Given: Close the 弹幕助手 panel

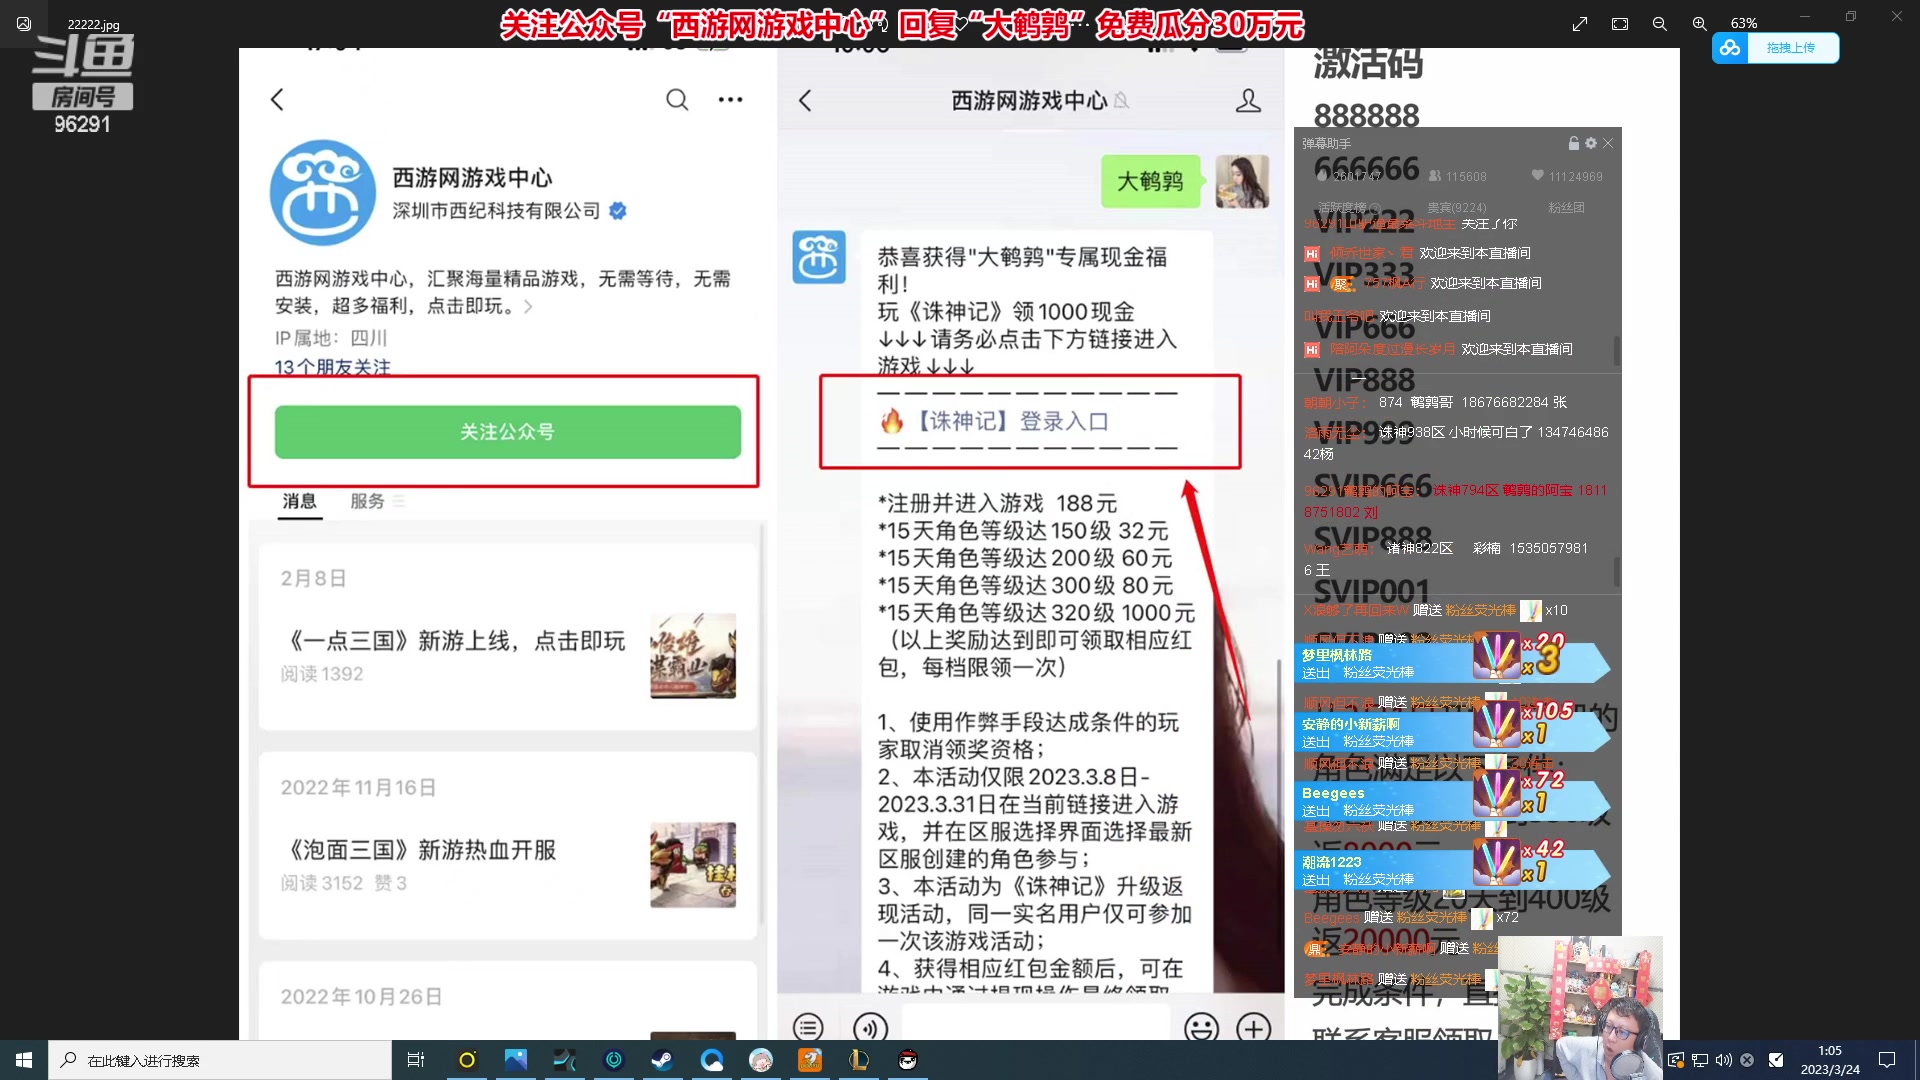Looking at the screenshot, I should click(1608, 143).
